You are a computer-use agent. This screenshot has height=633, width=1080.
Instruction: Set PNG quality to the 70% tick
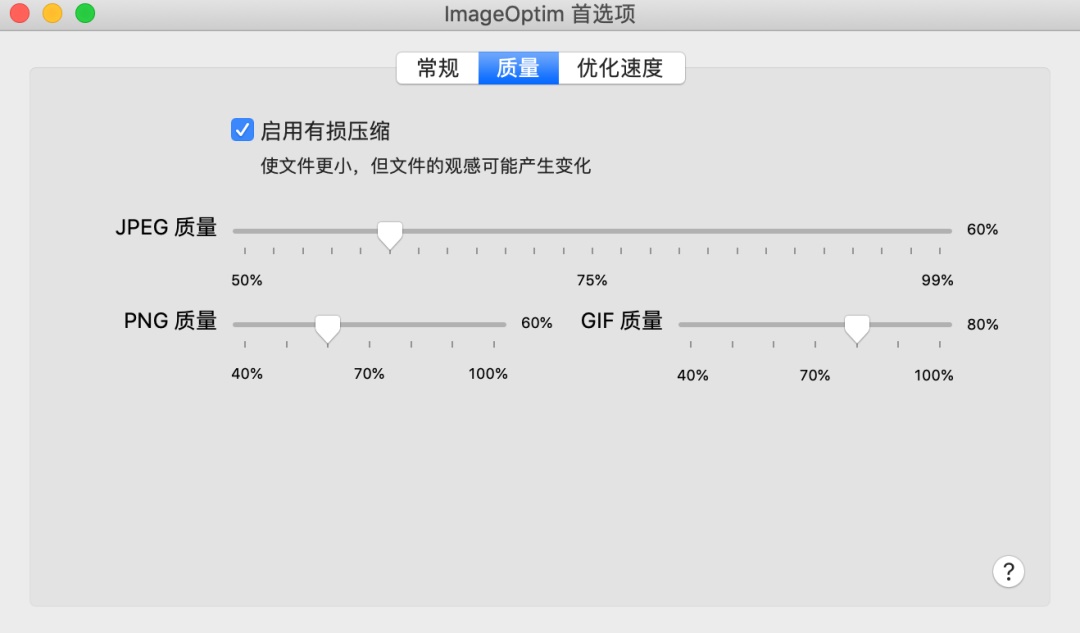(369, 324)
